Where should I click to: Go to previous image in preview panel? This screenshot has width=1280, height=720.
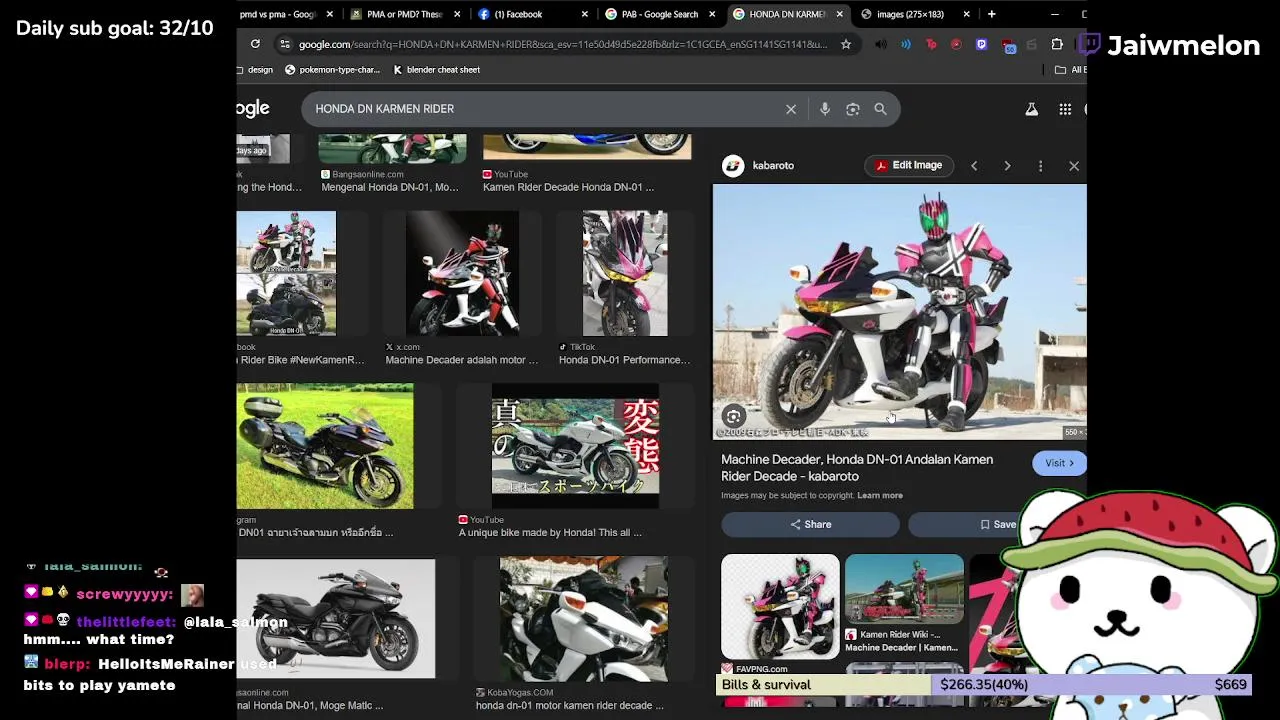974,166
